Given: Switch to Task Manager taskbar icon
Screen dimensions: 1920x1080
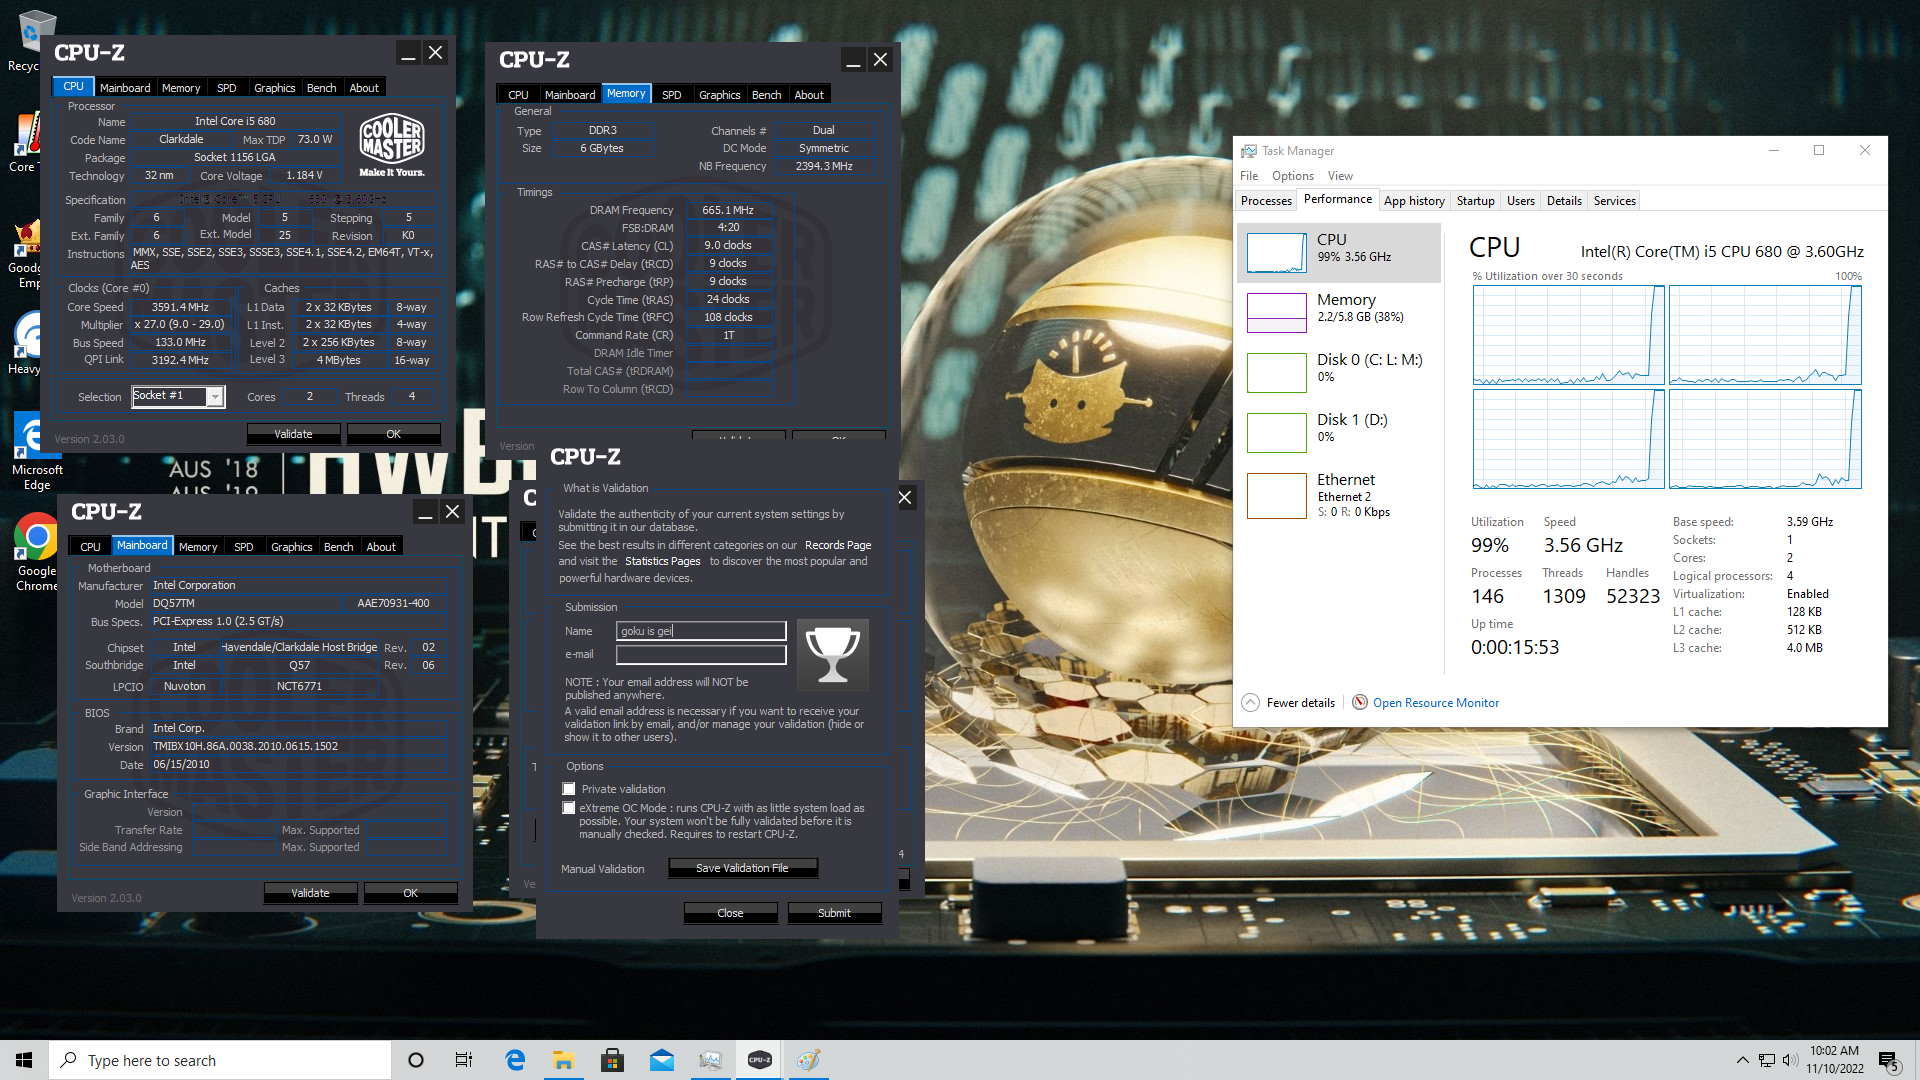Looking at the screenshot, I should tap(710, 1060).
